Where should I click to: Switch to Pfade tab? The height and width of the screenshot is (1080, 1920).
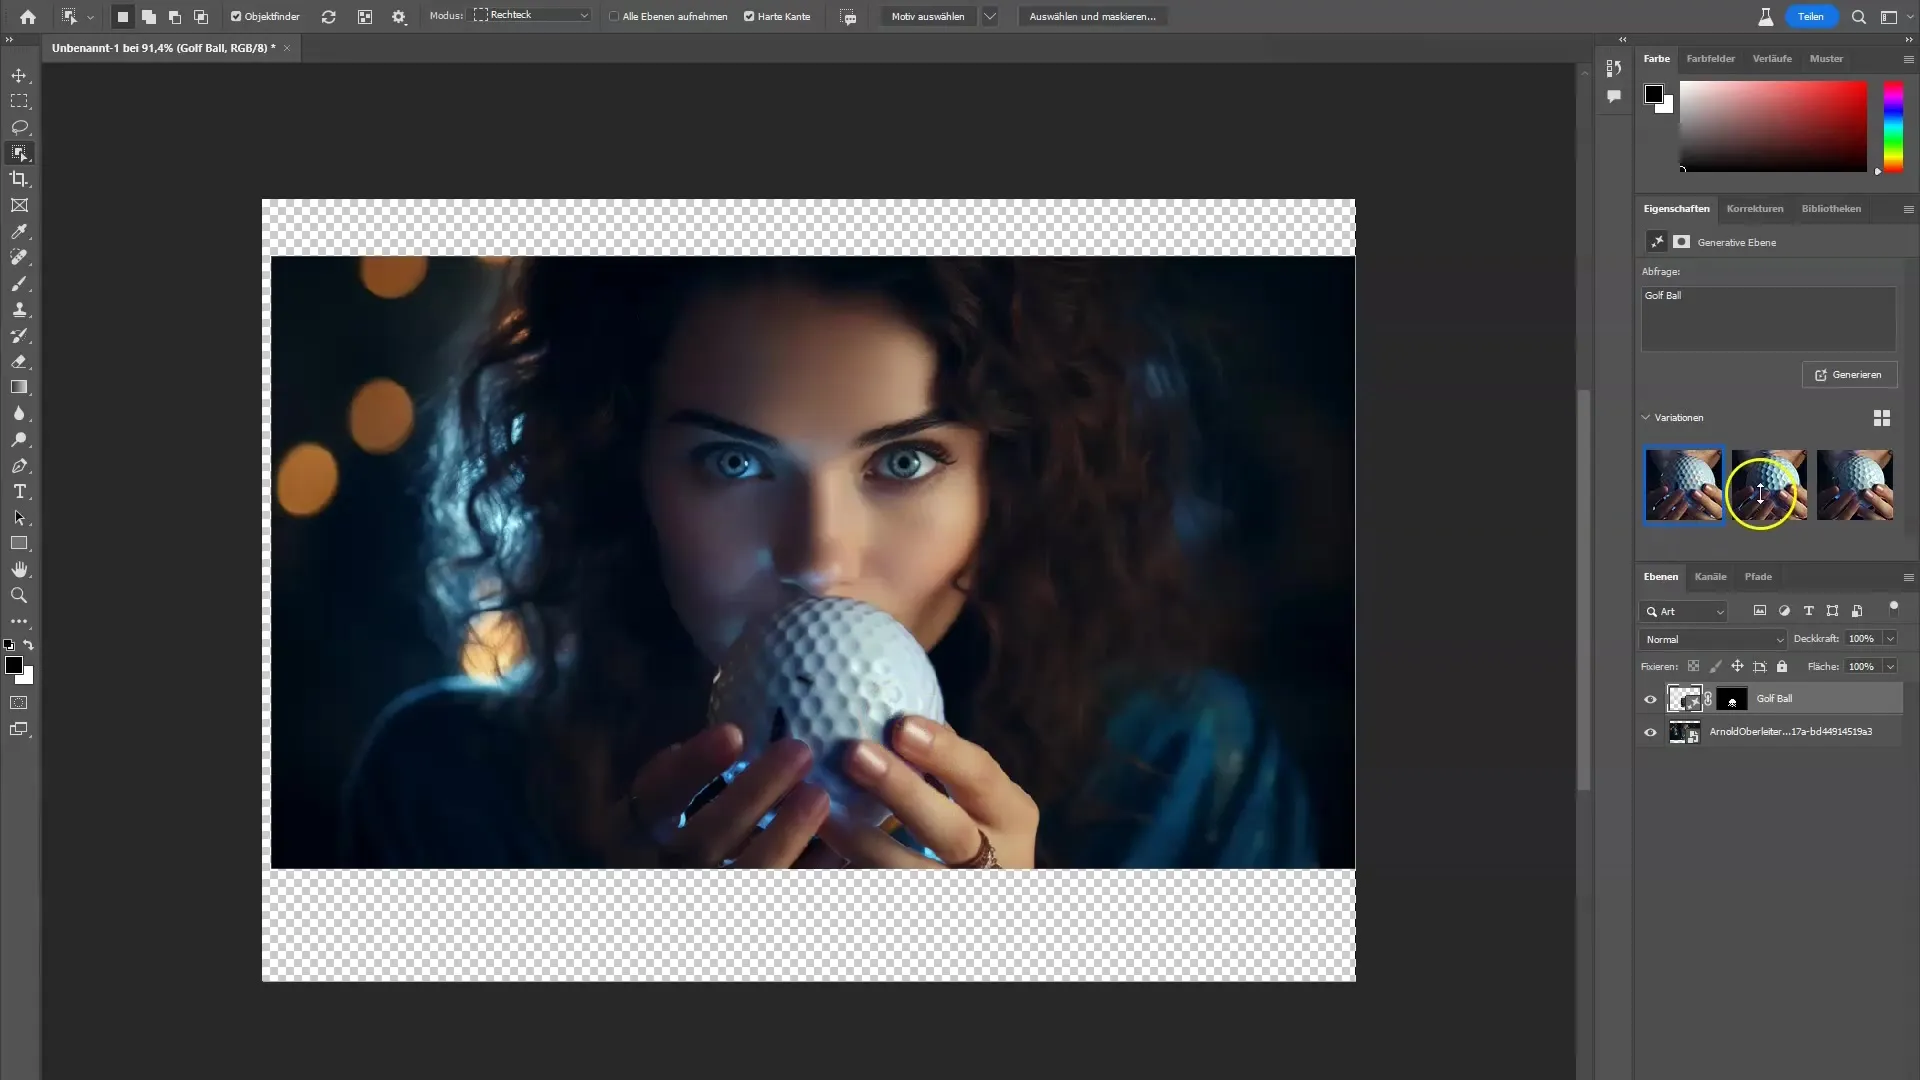point(1758,576)
